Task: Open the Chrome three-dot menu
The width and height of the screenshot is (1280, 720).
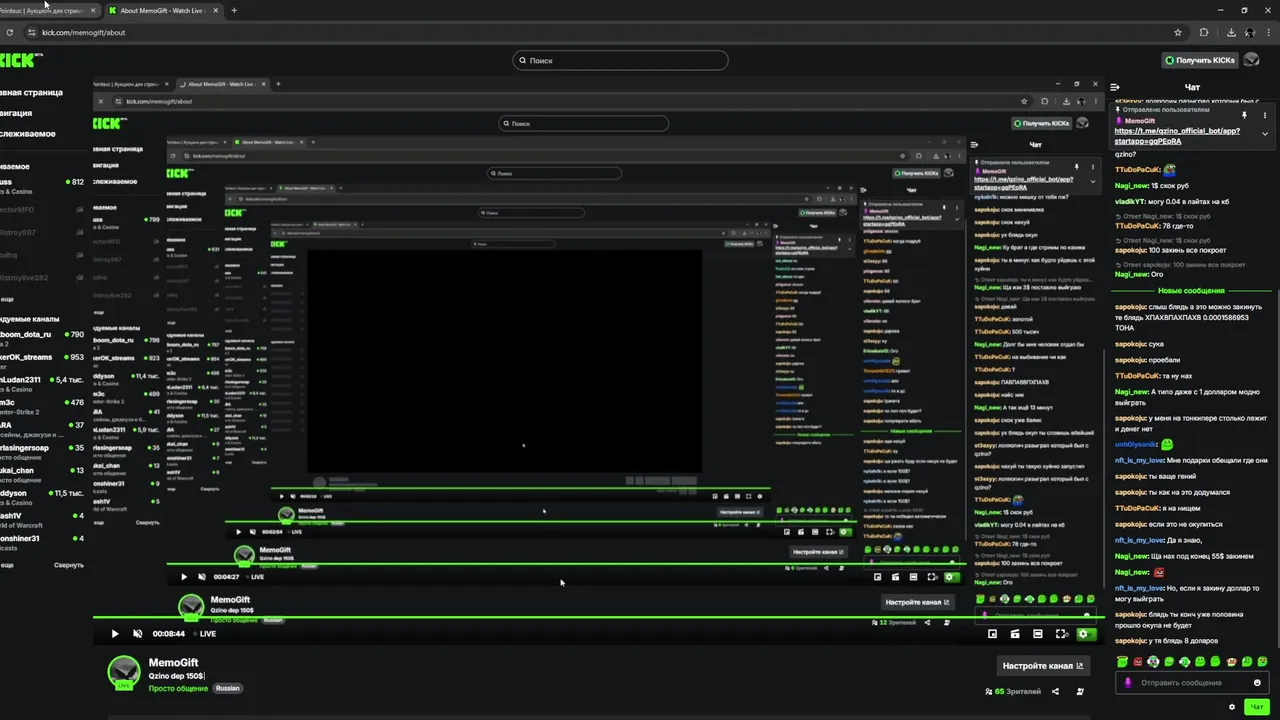Action: pos(1270,32)
